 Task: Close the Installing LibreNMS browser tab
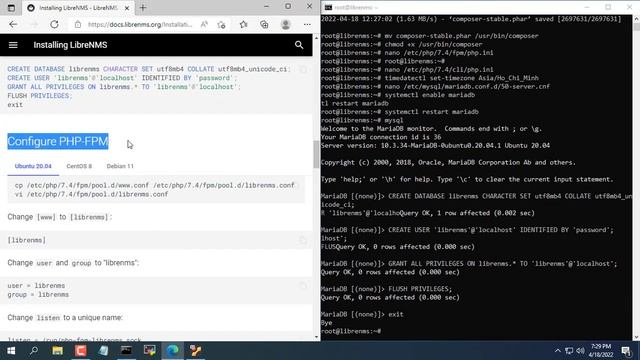coord(127,8)
